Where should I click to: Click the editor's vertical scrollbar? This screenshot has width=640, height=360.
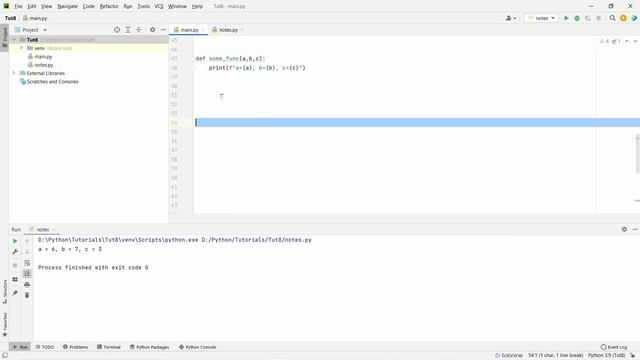coord(637,153)
